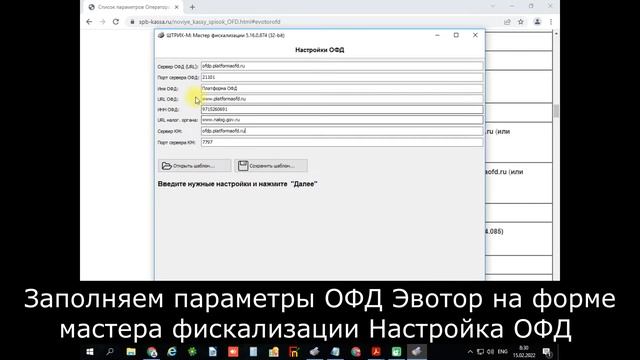640x360 pixels.
Task: Open the notification center icon
Action: (x=547, y=351)
